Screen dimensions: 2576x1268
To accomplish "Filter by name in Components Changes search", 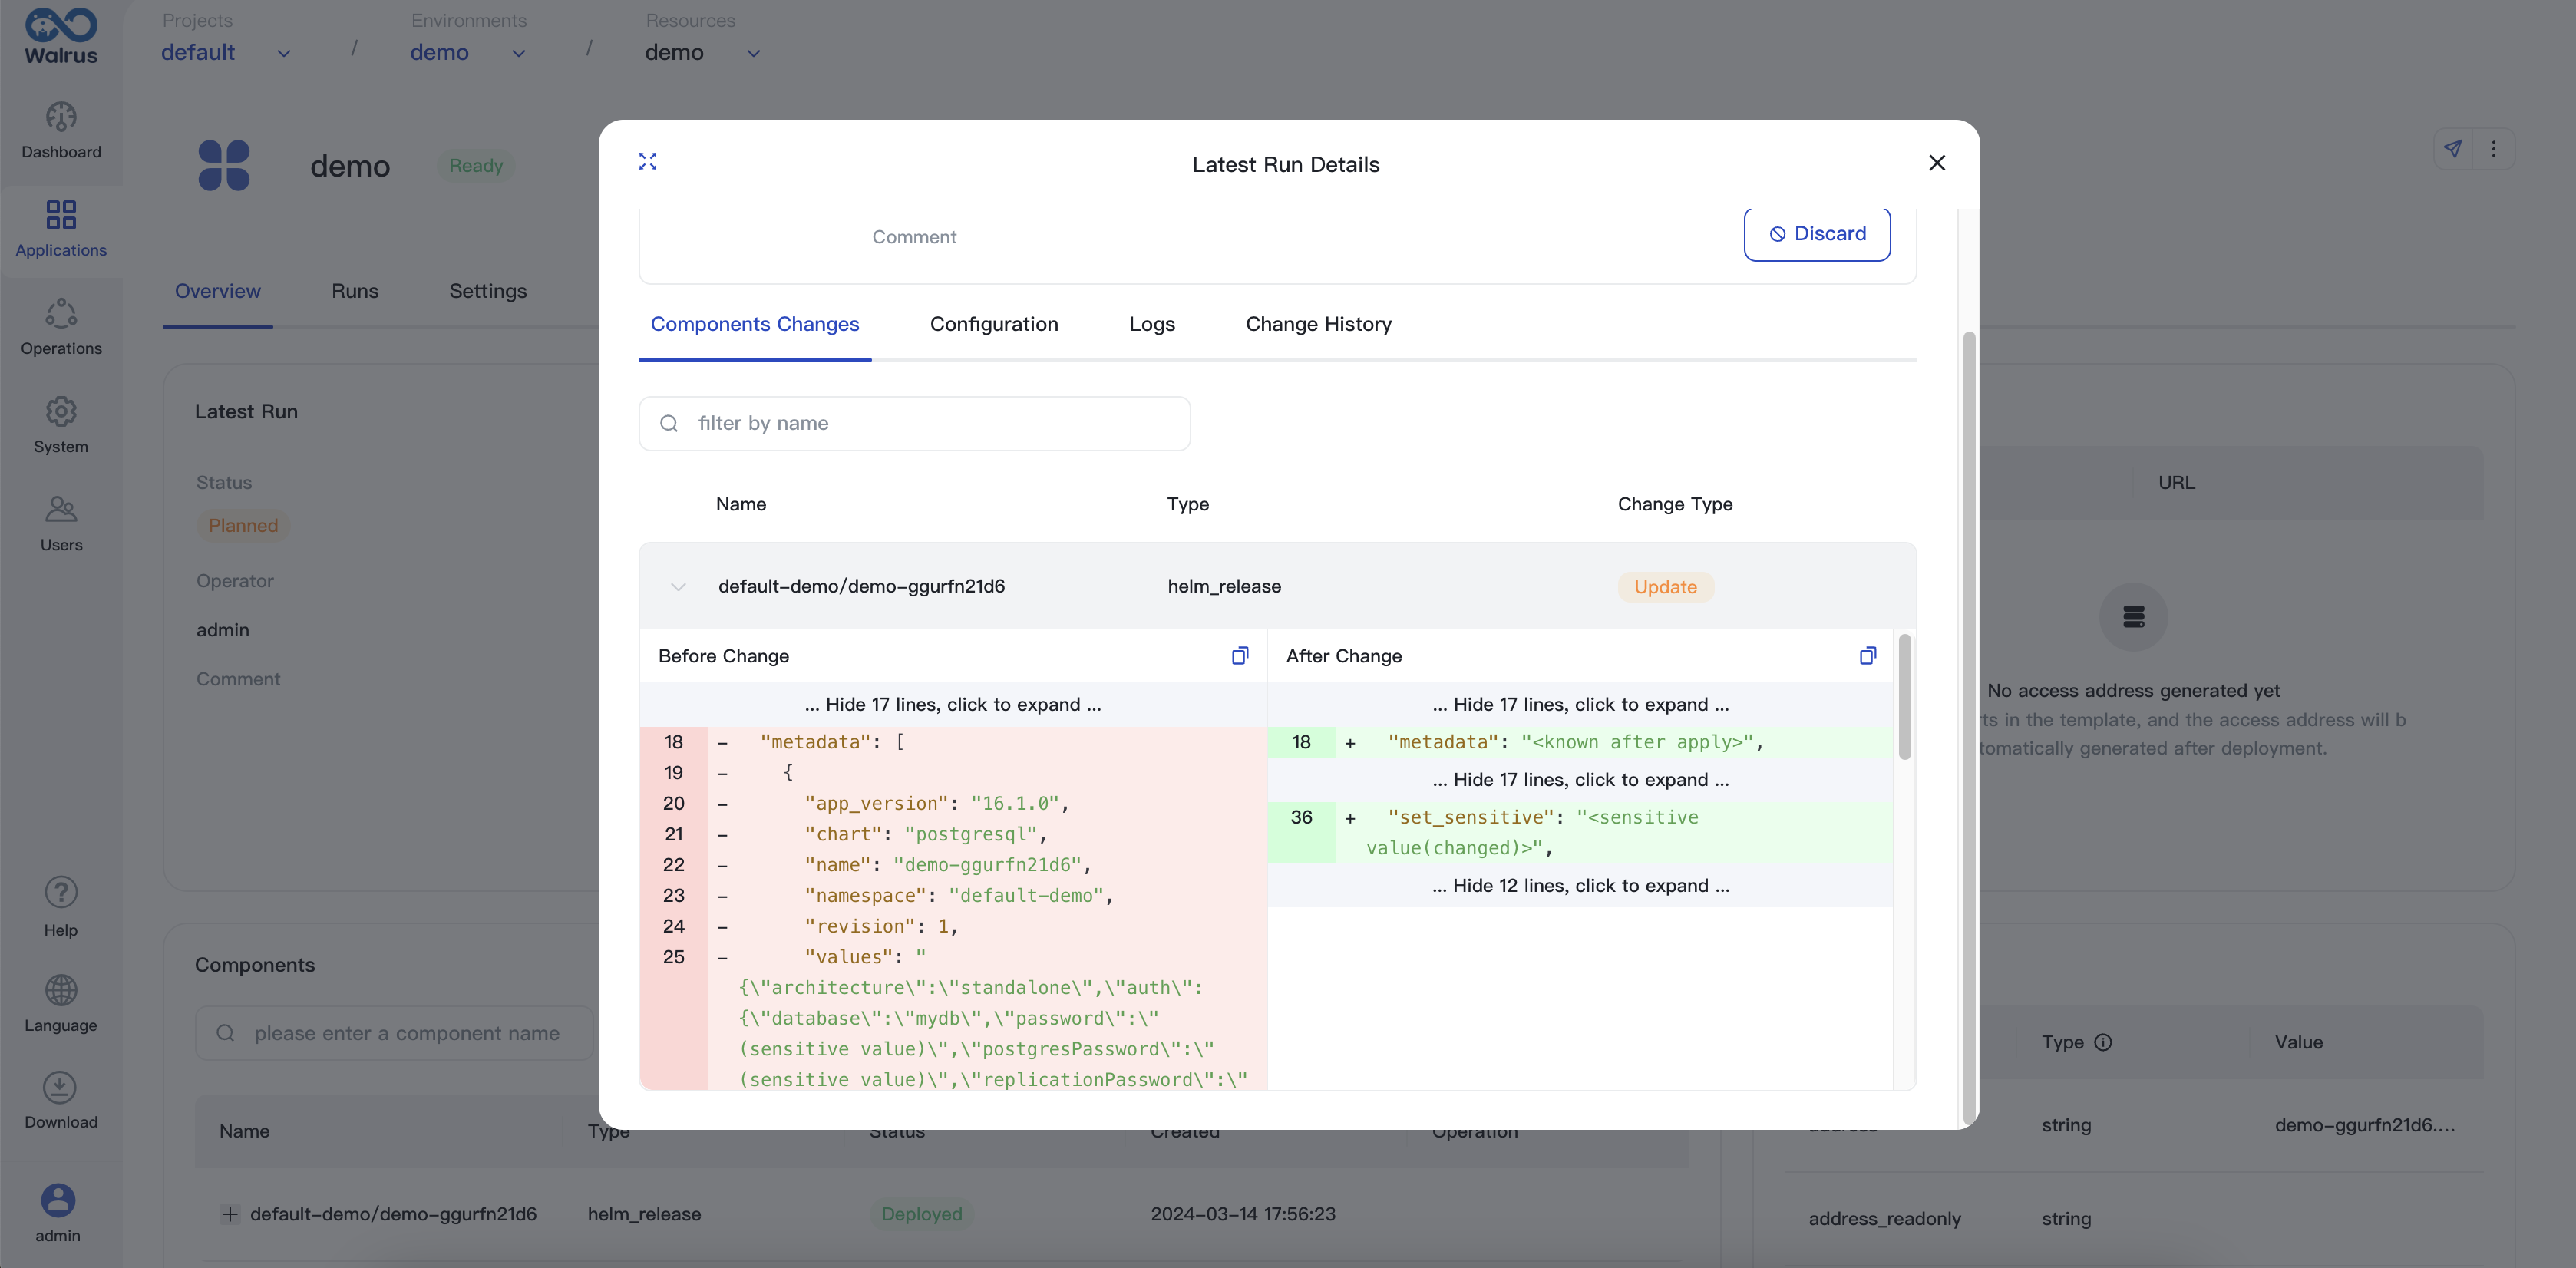I will point(915,422).
